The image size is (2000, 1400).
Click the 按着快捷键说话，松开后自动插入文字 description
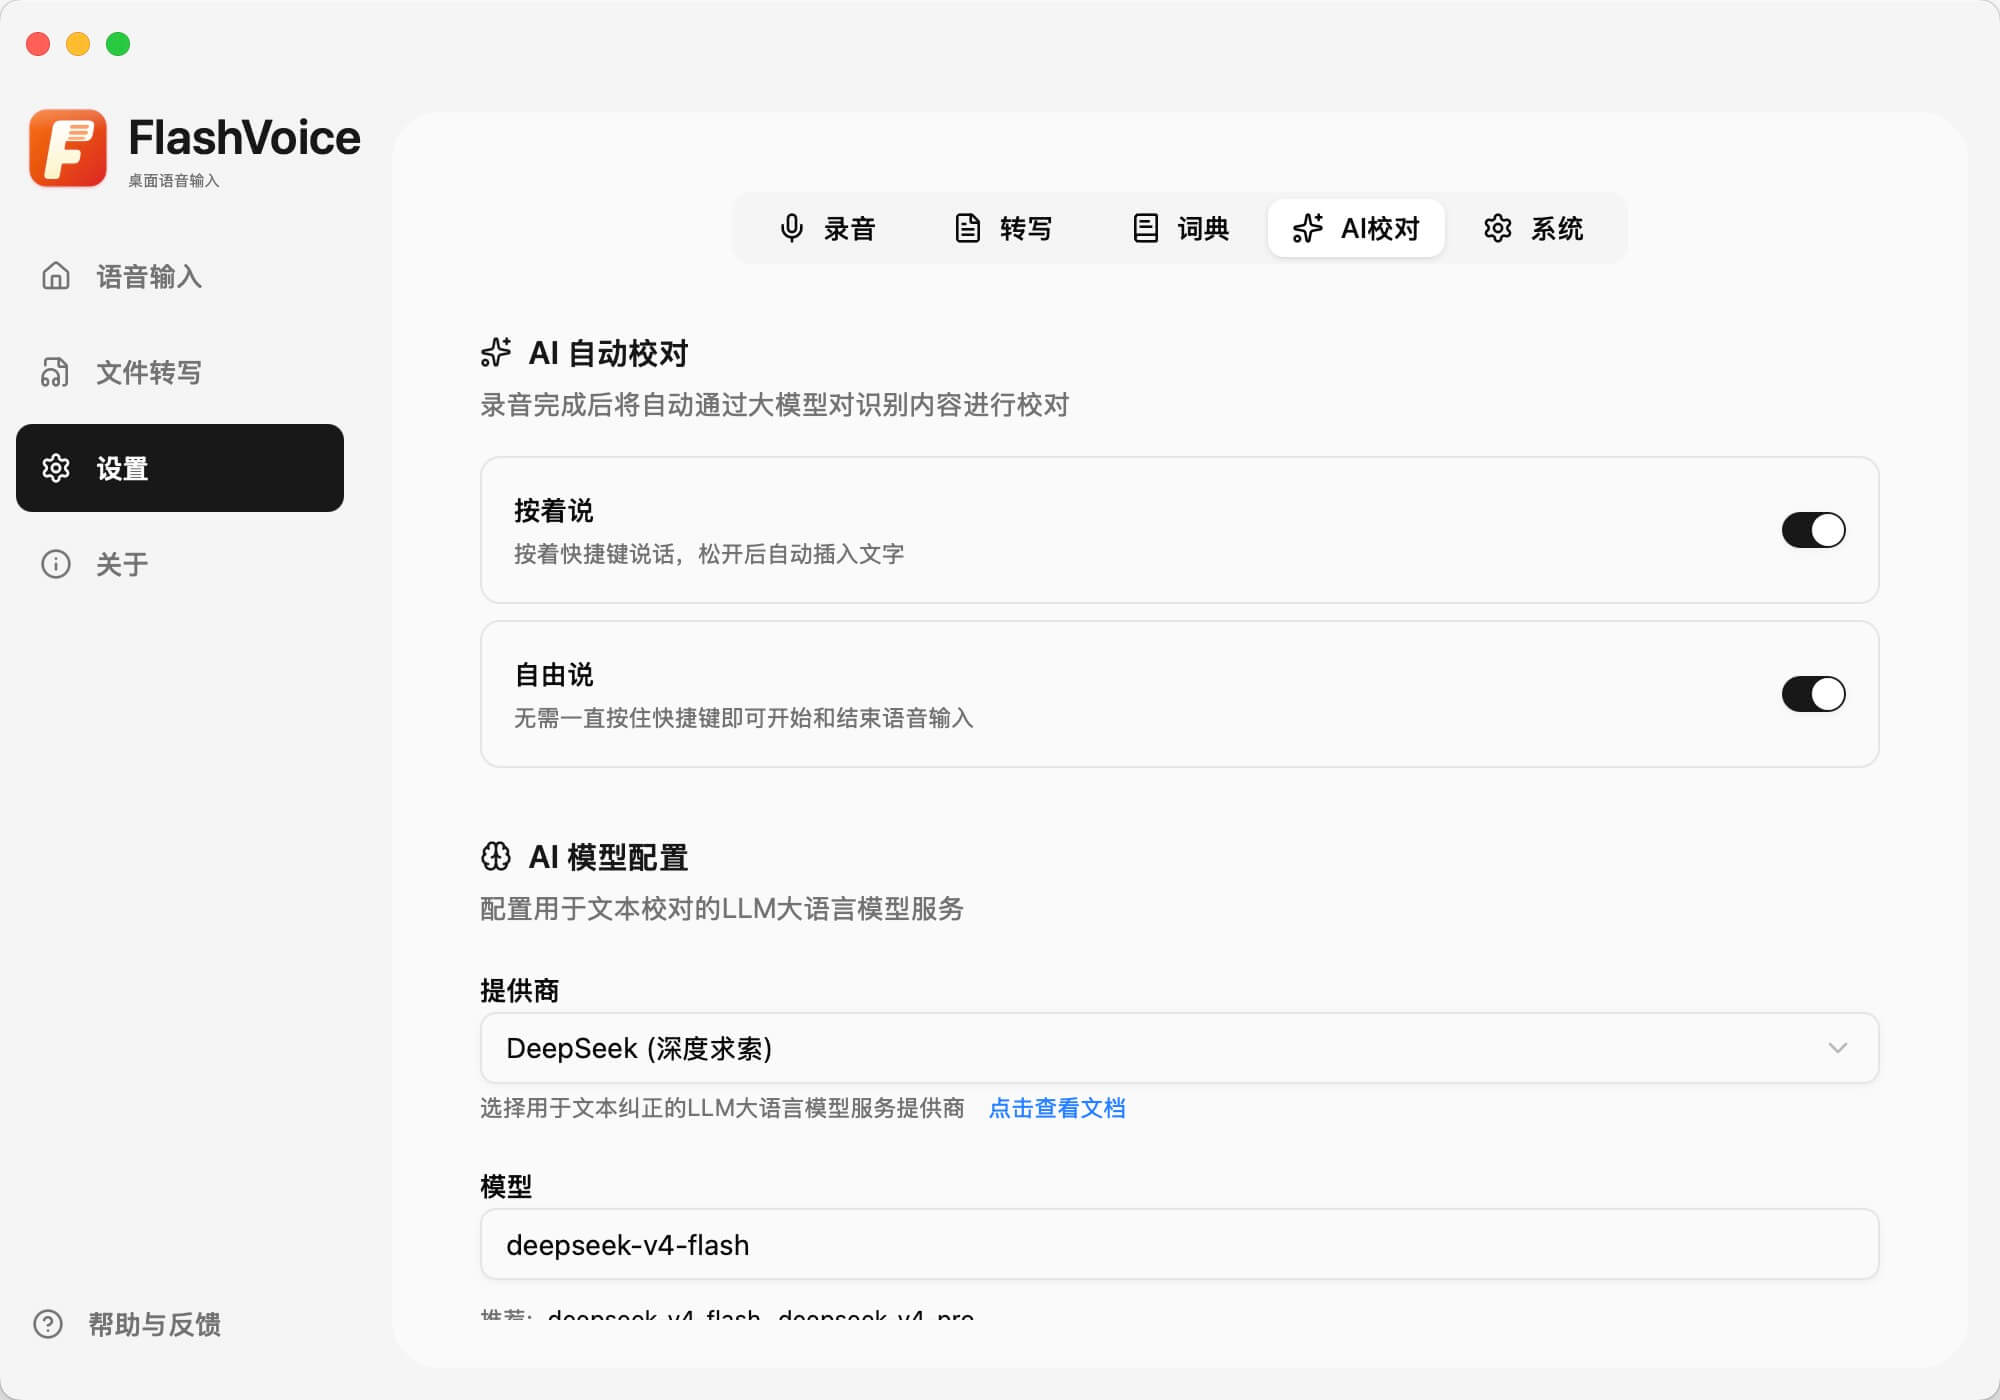[709, 554]
